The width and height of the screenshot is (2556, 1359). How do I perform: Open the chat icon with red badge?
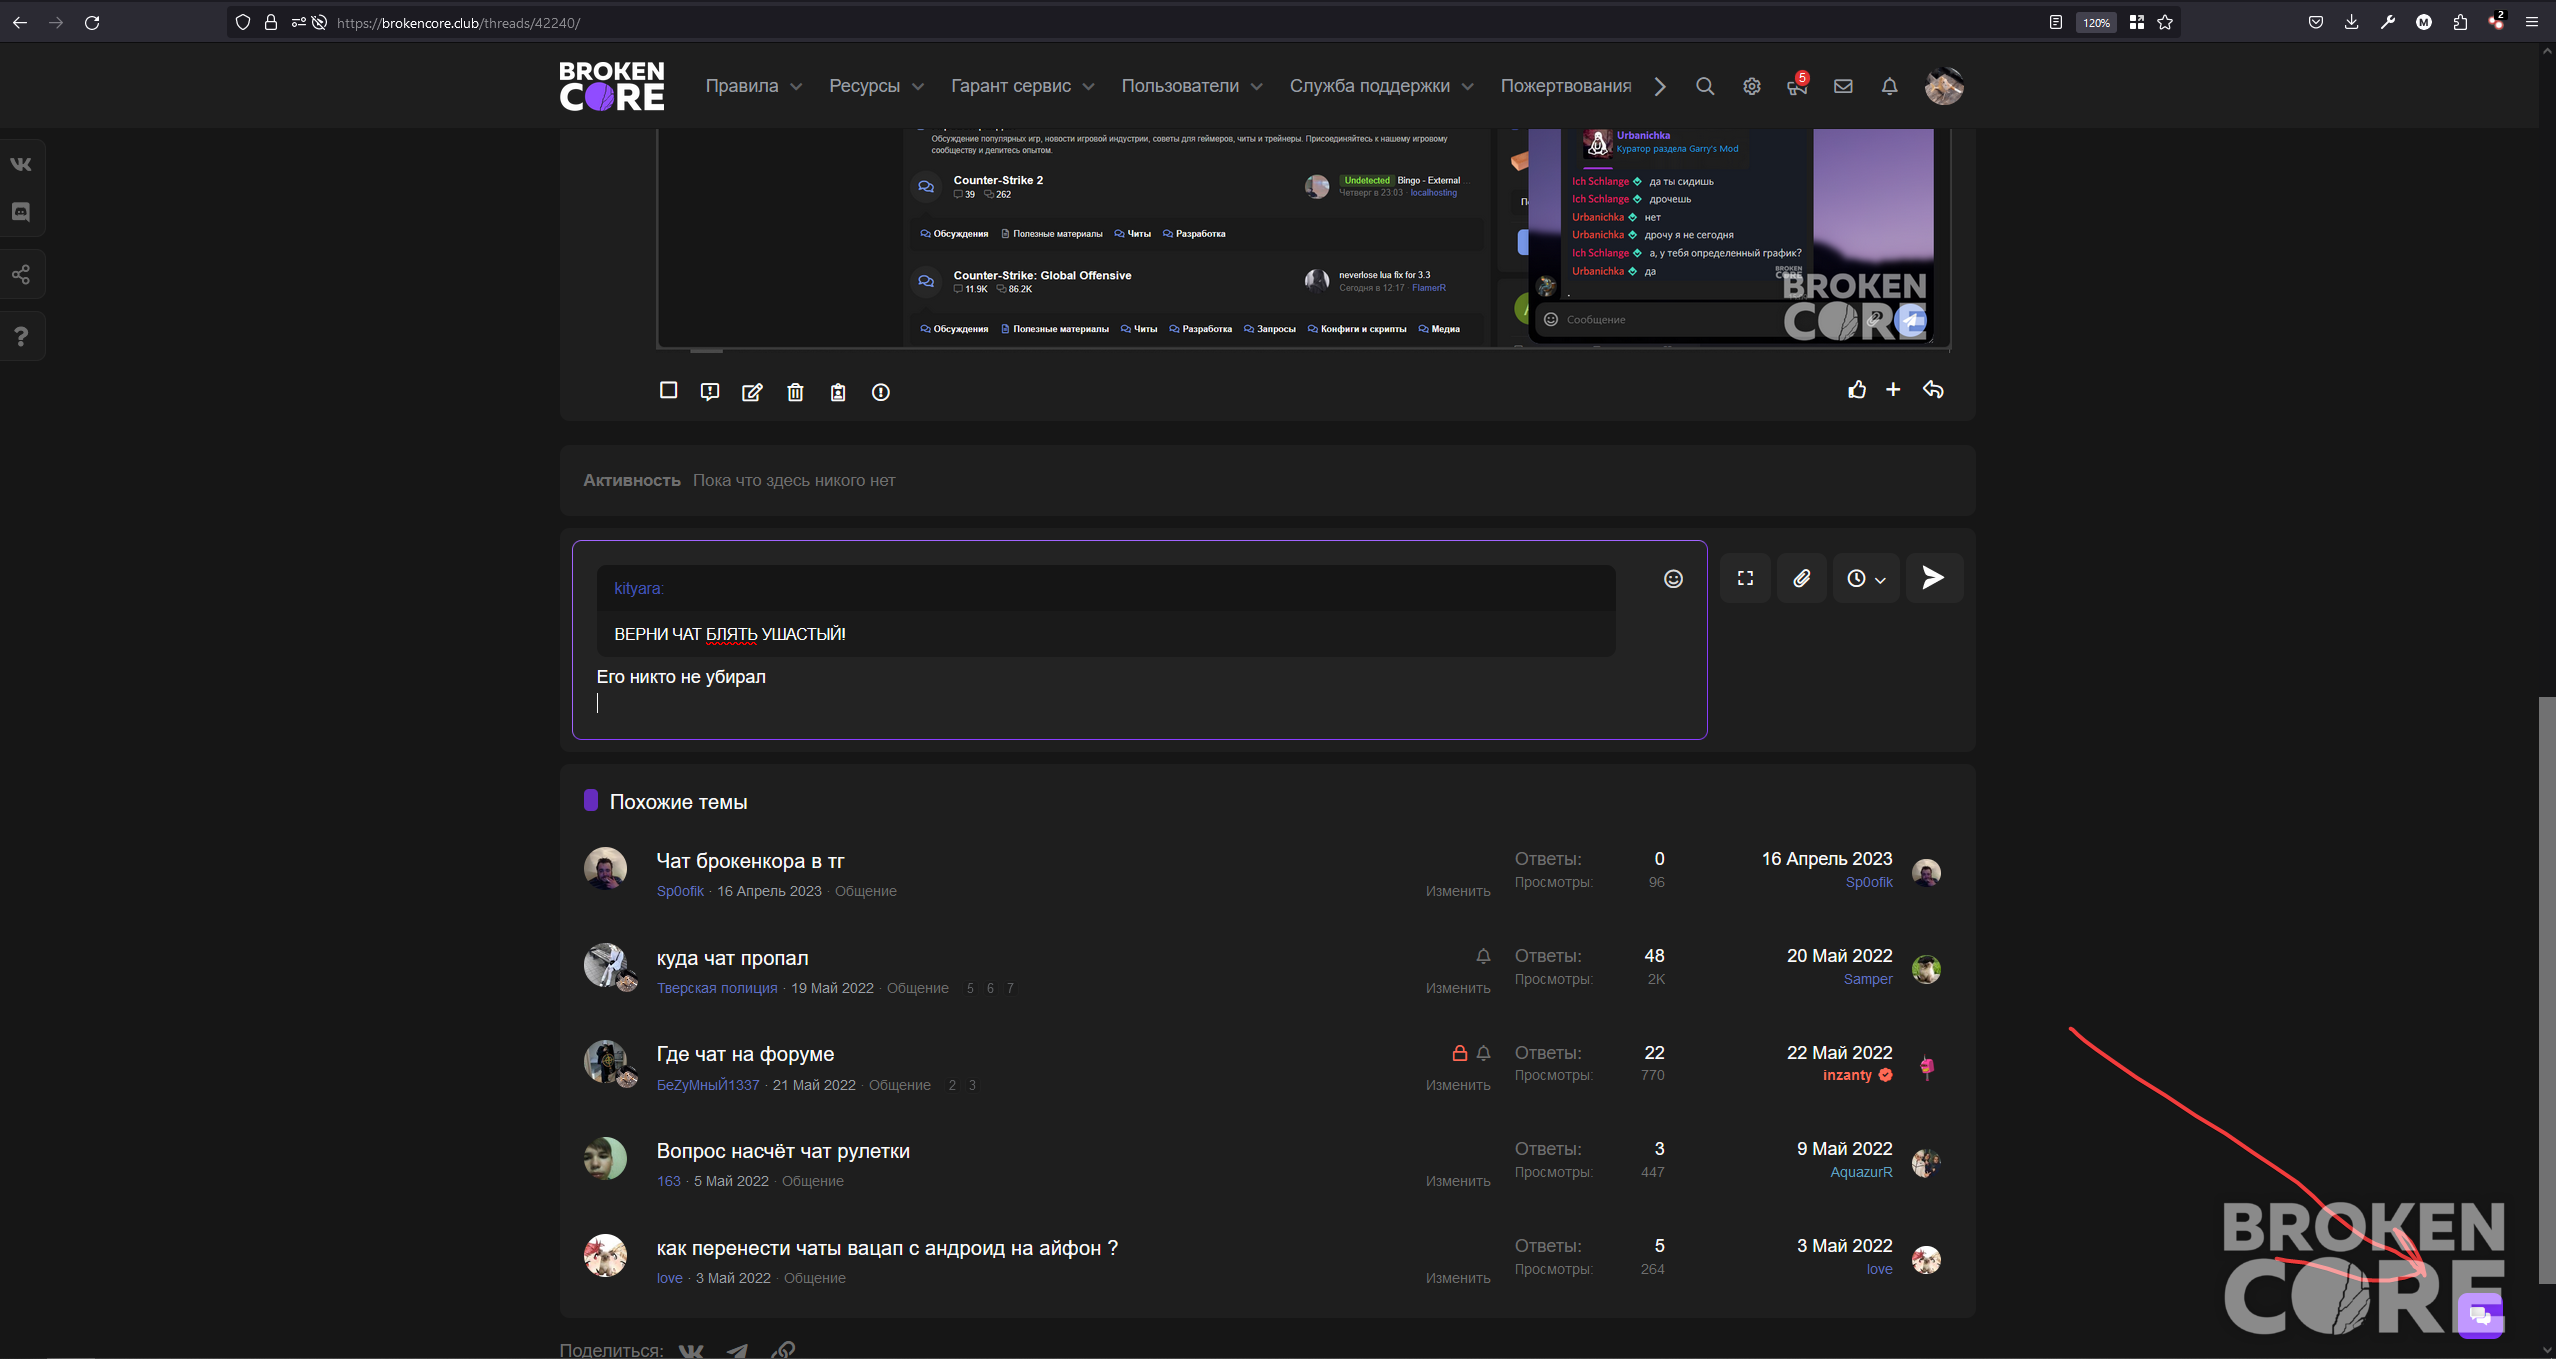[x=1797, y=86]
